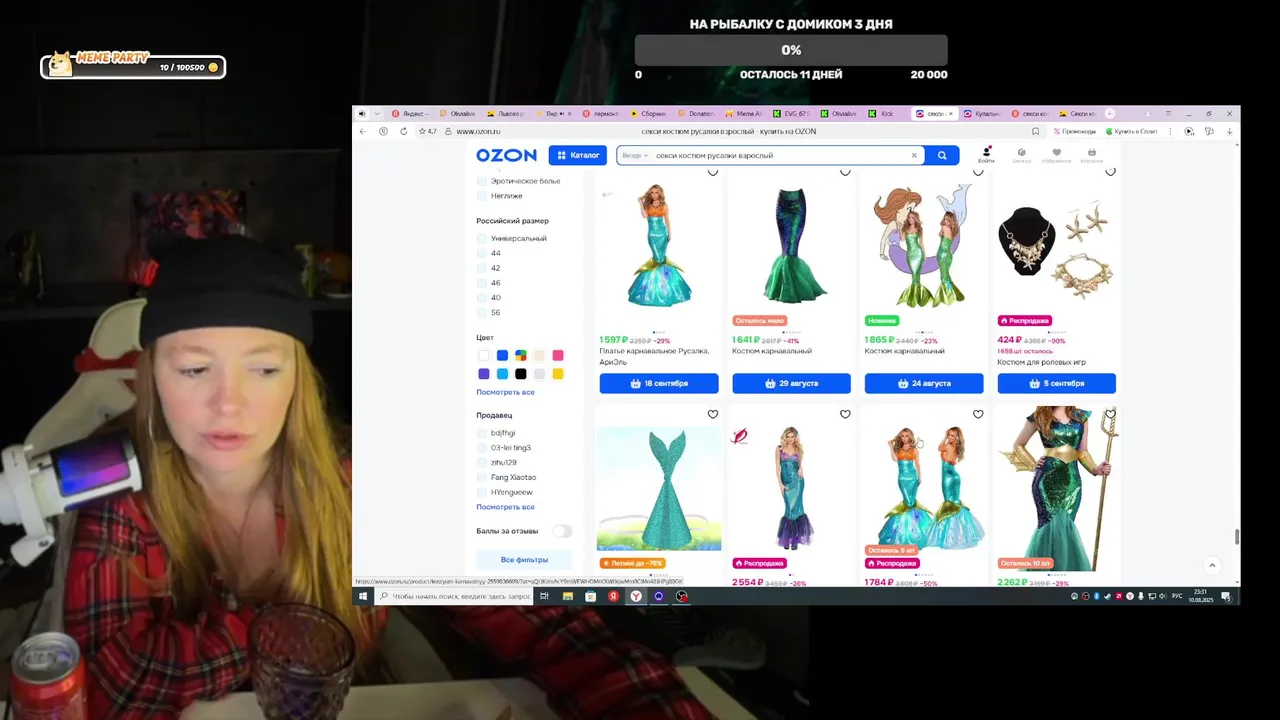This screenshot has height=720, width=1280.
Task: Switch to the Kick browser tab
Action: 883,114
